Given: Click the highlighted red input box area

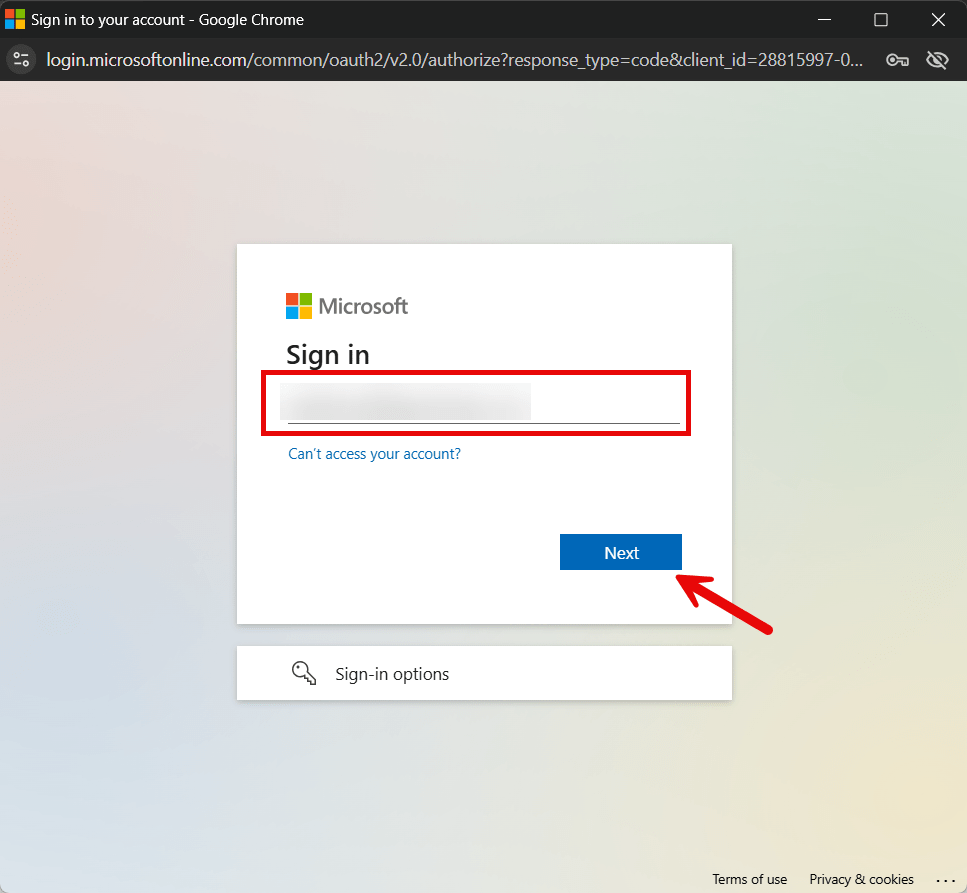Looking at the screenshot, I should pyautogui.click(x=476, y=403).
